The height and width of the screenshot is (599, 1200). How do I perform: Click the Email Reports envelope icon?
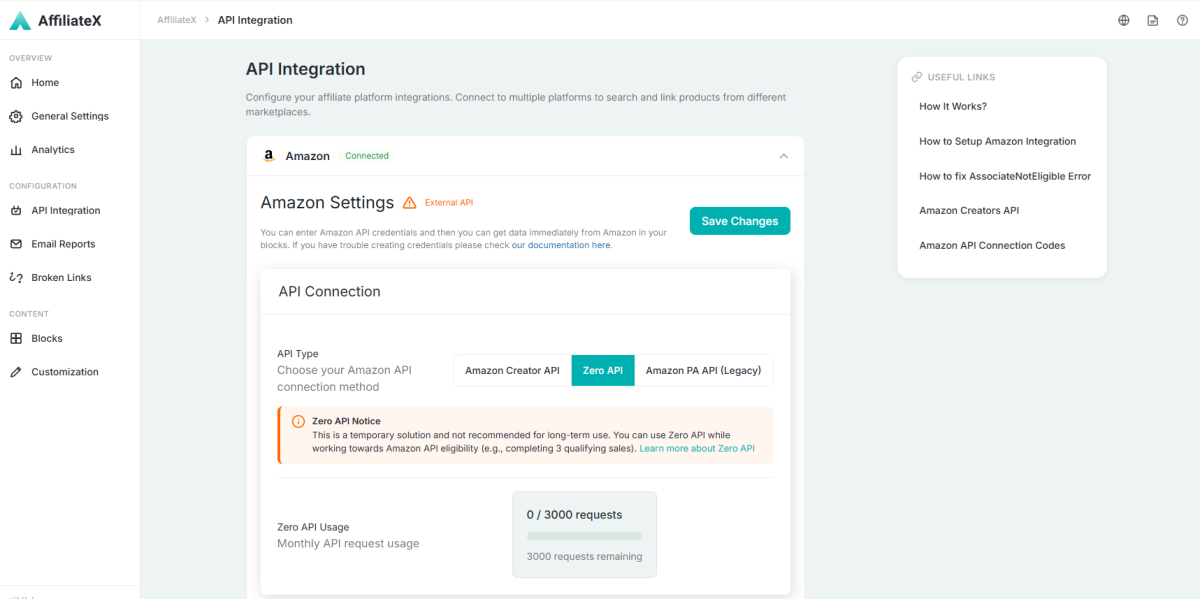[x=16, y=244]
